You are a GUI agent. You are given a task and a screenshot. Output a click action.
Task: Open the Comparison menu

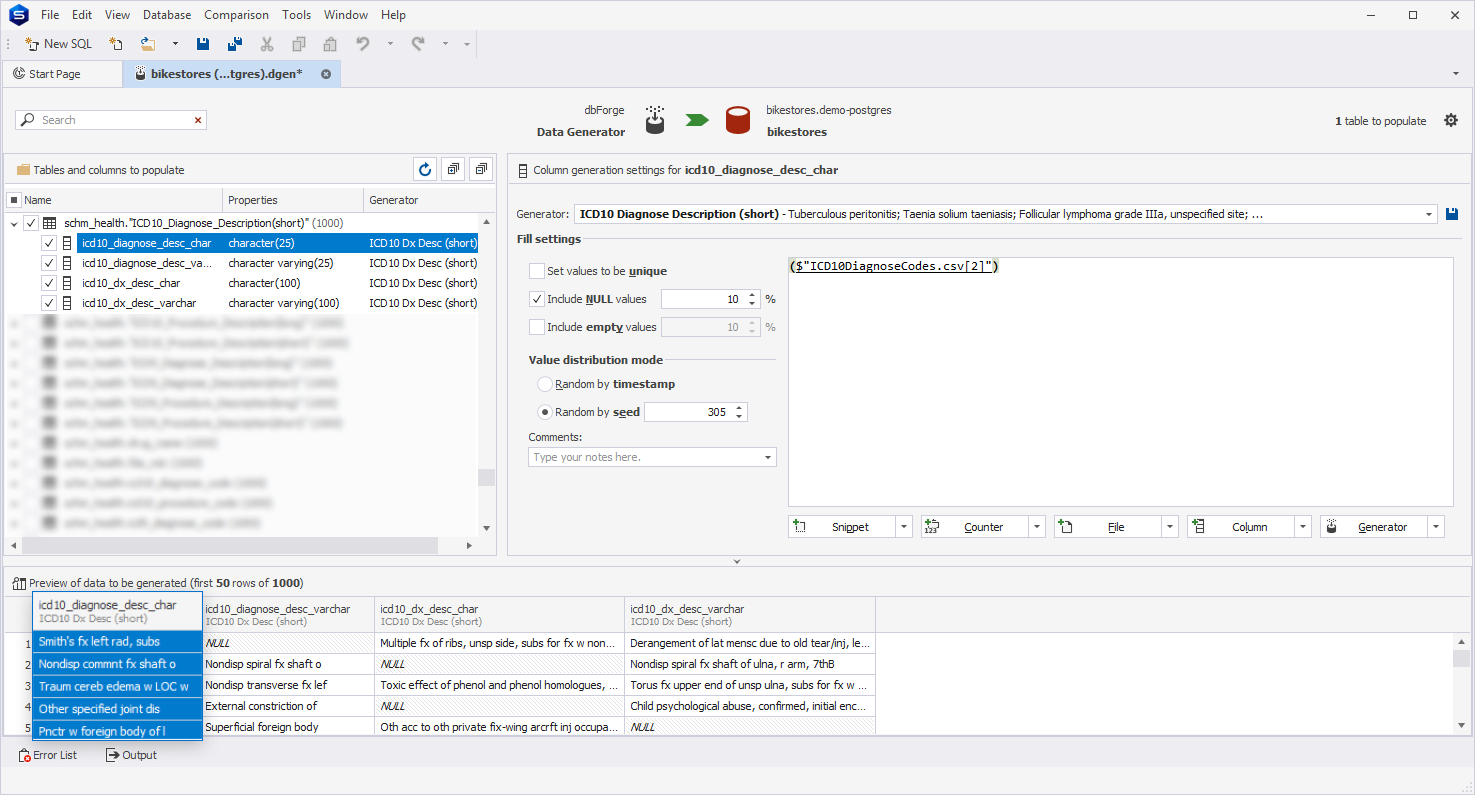(x=236, y=15)
